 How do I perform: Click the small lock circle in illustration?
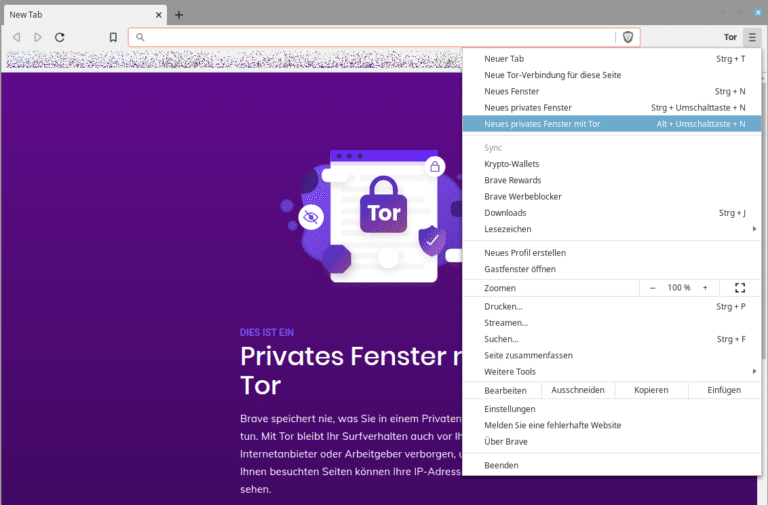pos(435,167)
